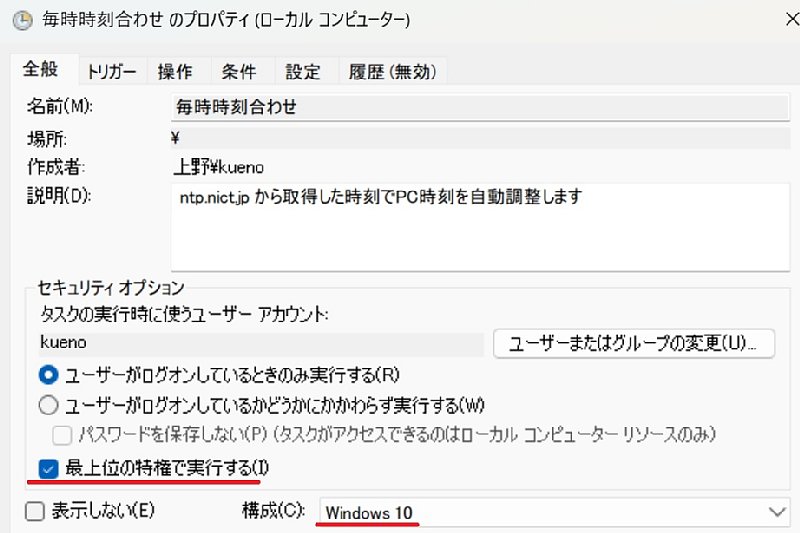Click the kueno user account field
The image size is (800, 533).
coord(261,343)
